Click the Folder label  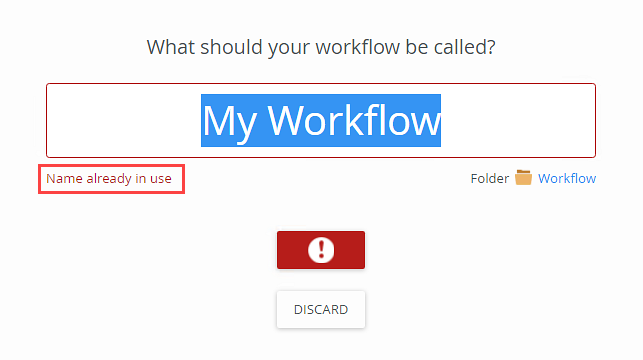coord(490,178)
